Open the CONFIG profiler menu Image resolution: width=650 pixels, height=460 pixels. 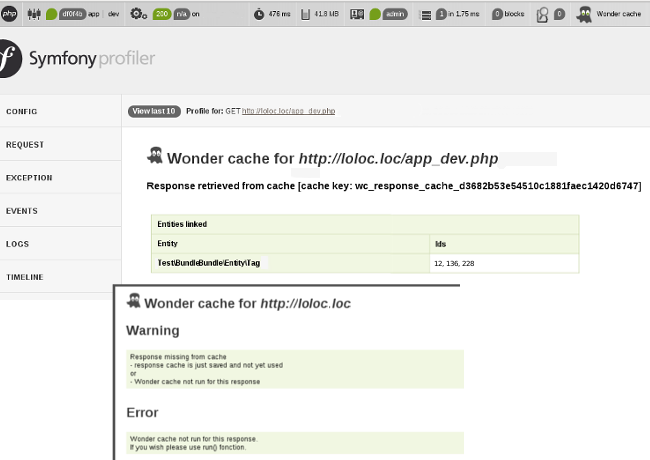[x=61, y=111]
